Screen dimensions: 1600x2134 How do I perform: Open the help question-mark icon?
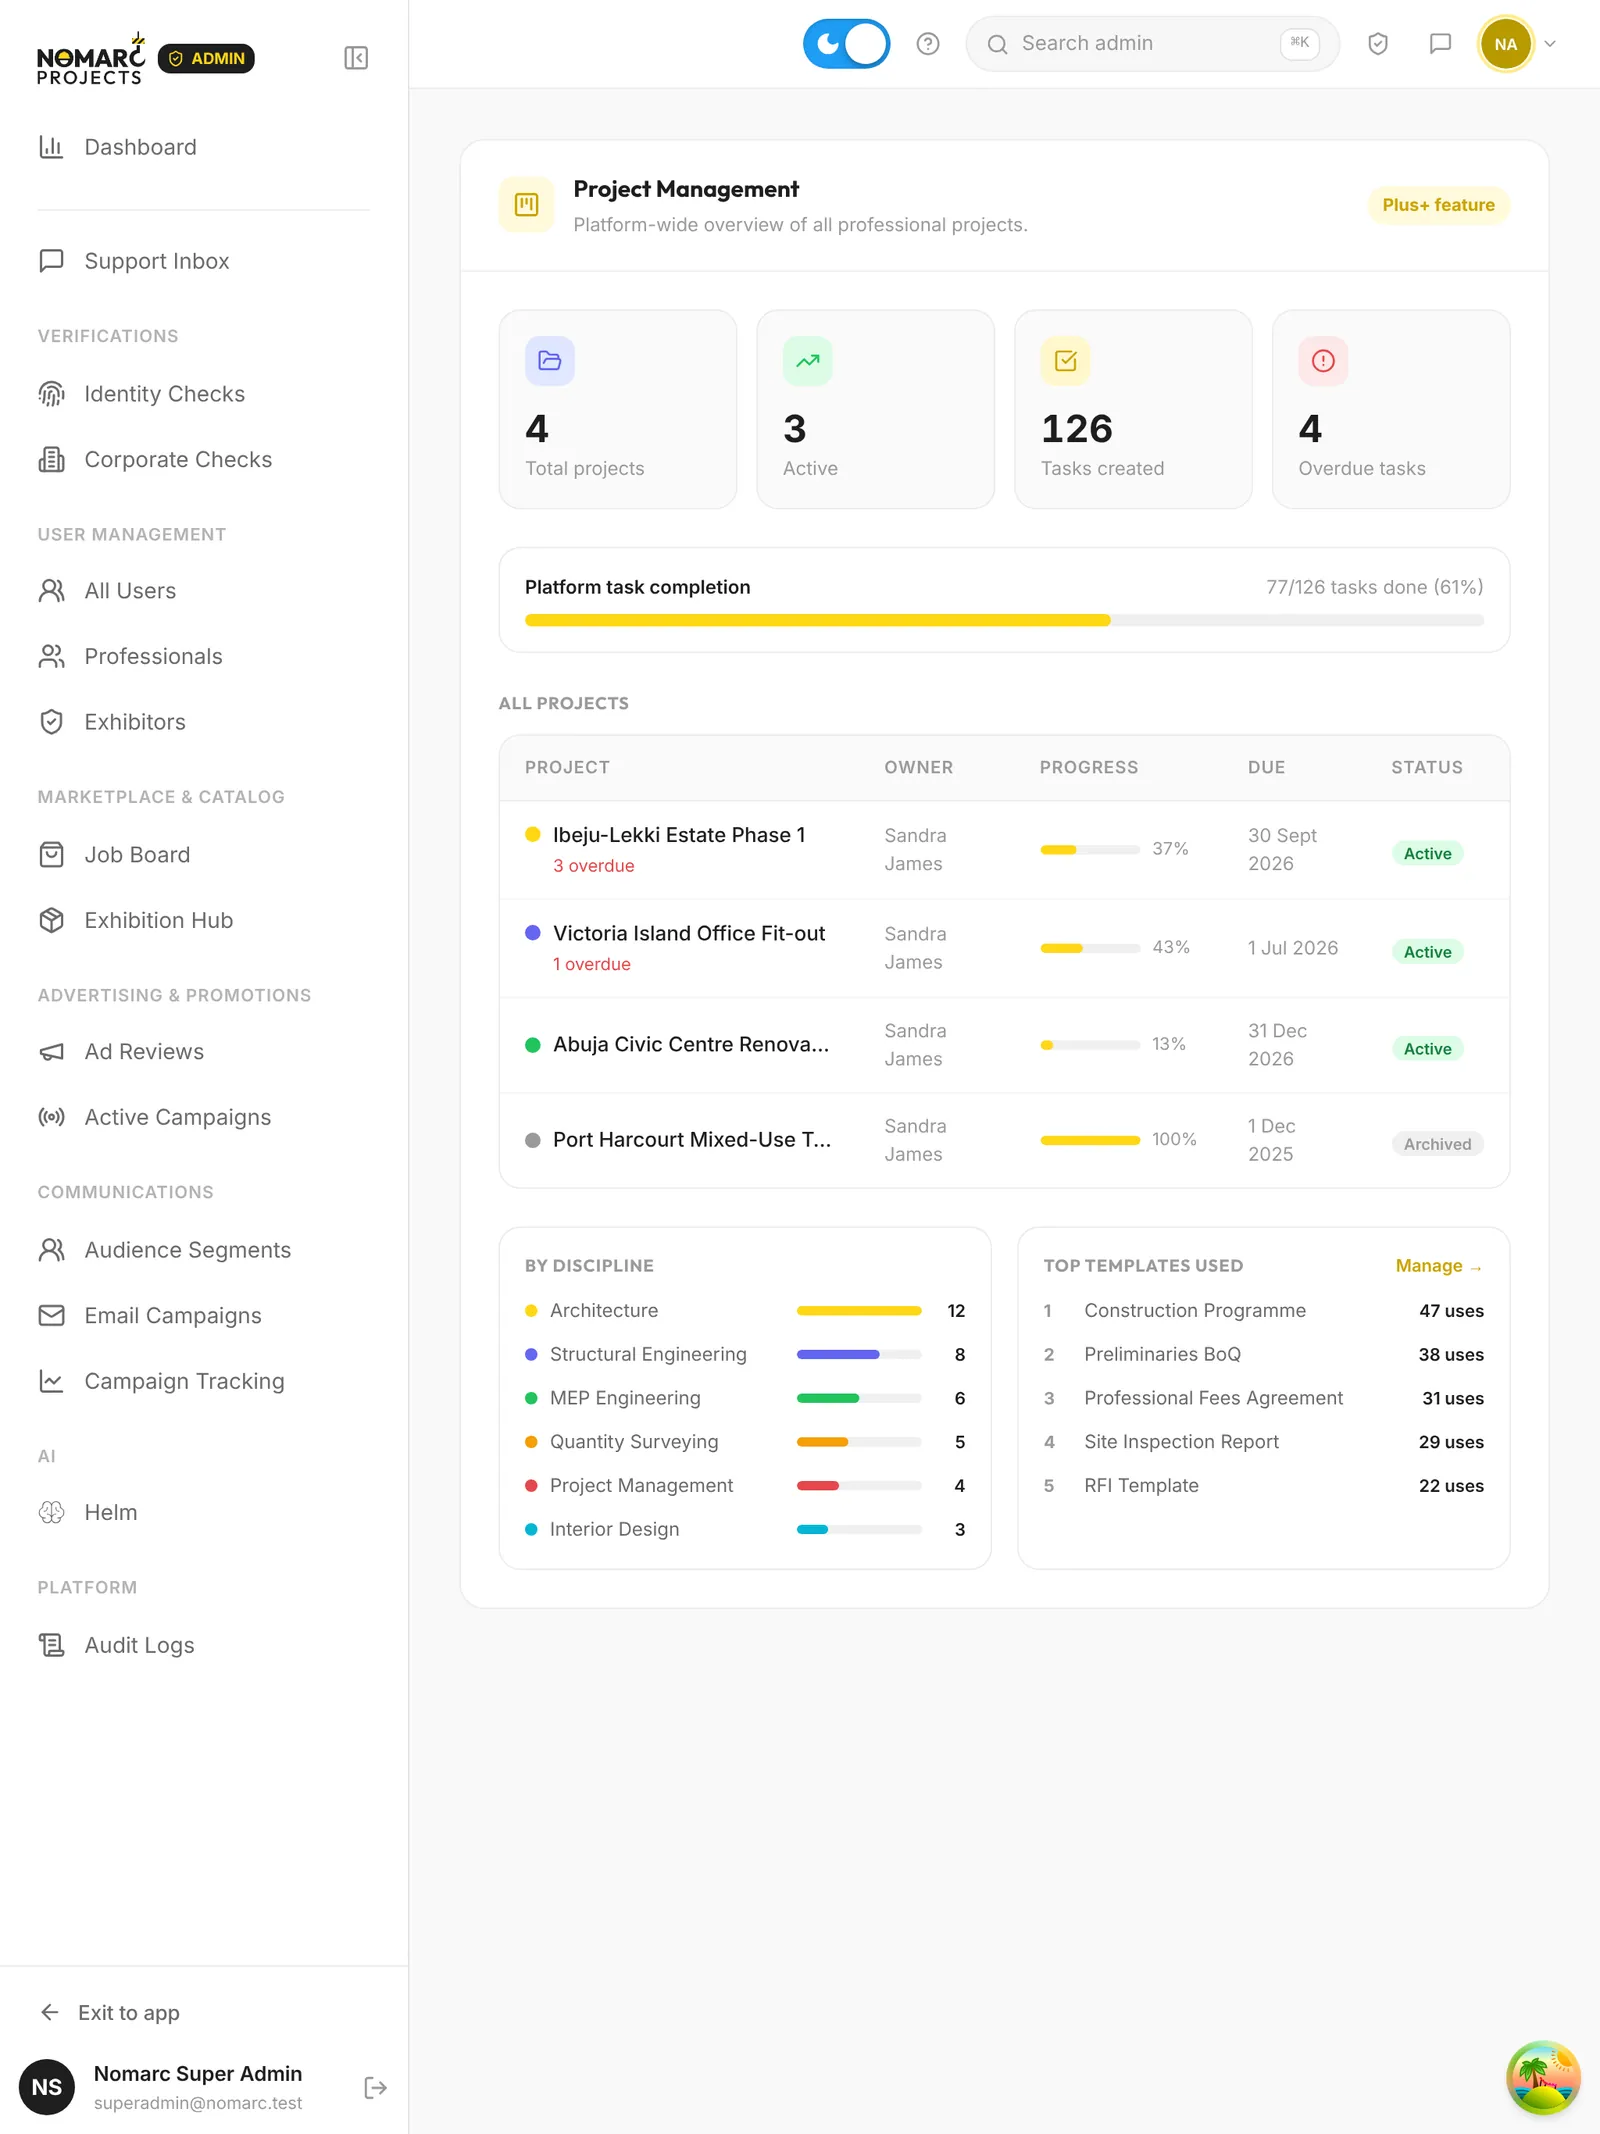(928, 44)
